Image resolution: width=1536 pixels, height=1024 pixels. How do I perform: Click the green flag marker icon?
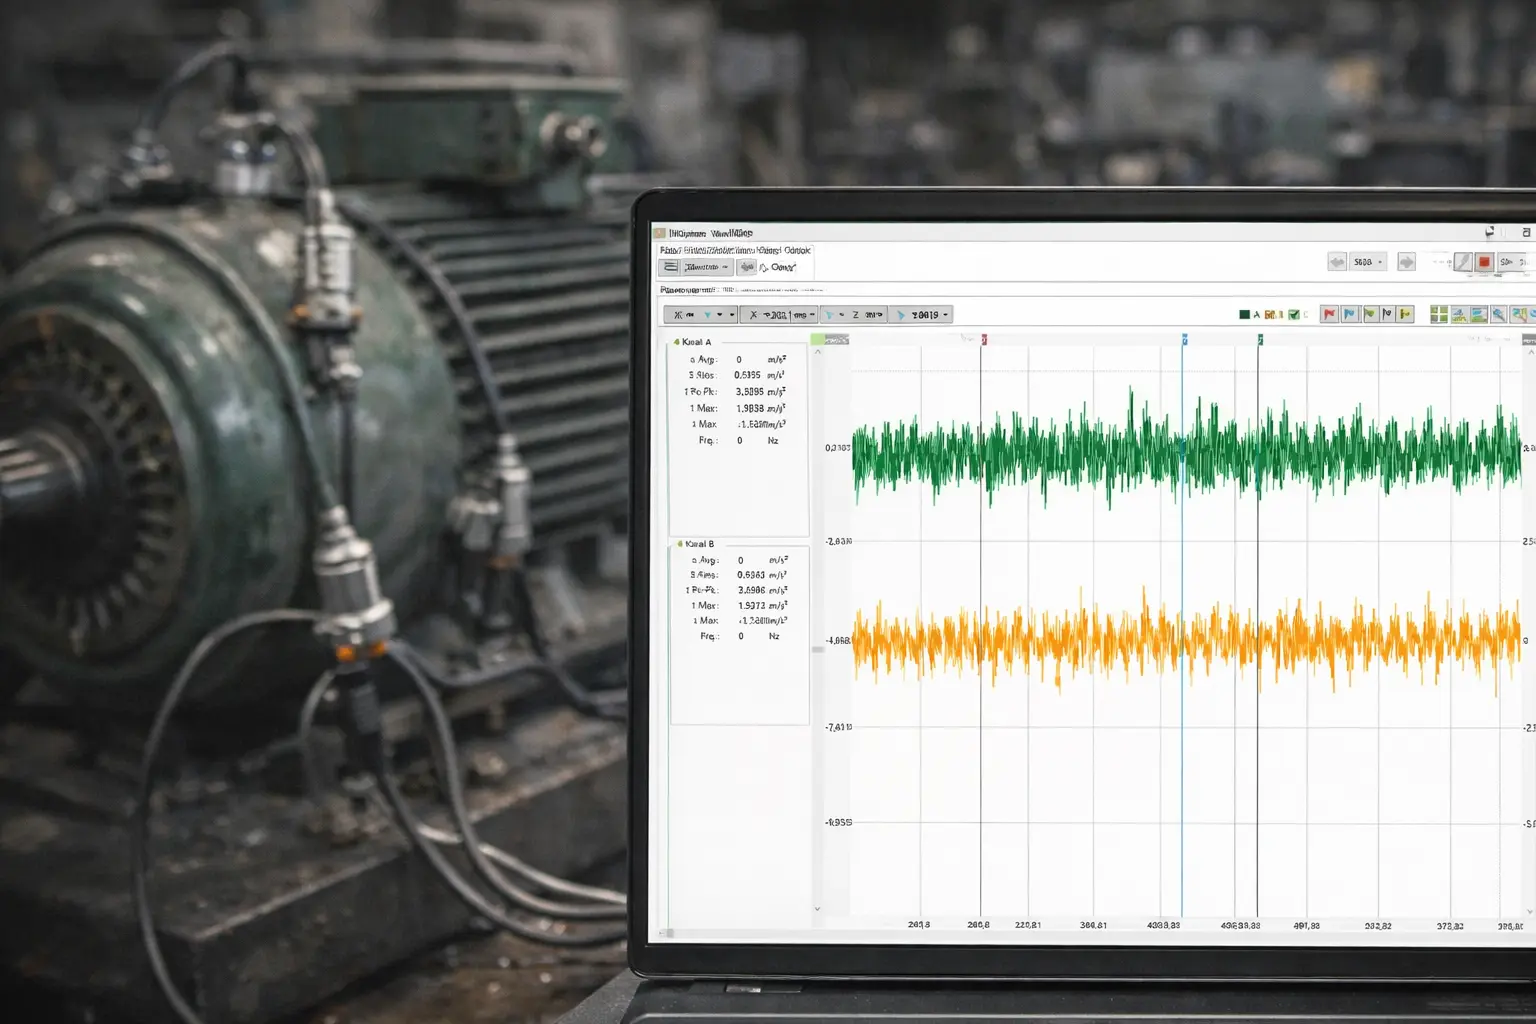[1369, 314]
